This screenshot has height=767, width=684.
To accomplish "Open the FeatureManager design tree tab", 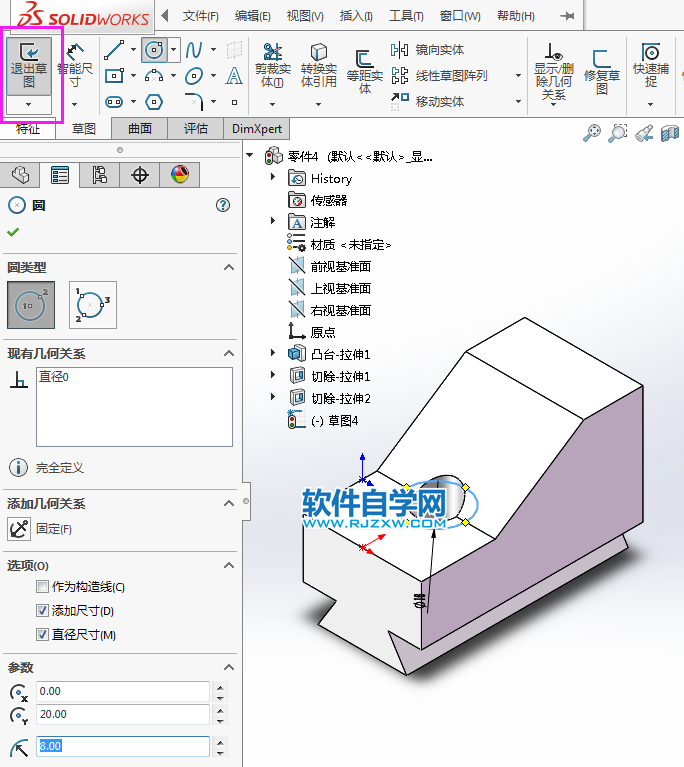I will 20,175.
